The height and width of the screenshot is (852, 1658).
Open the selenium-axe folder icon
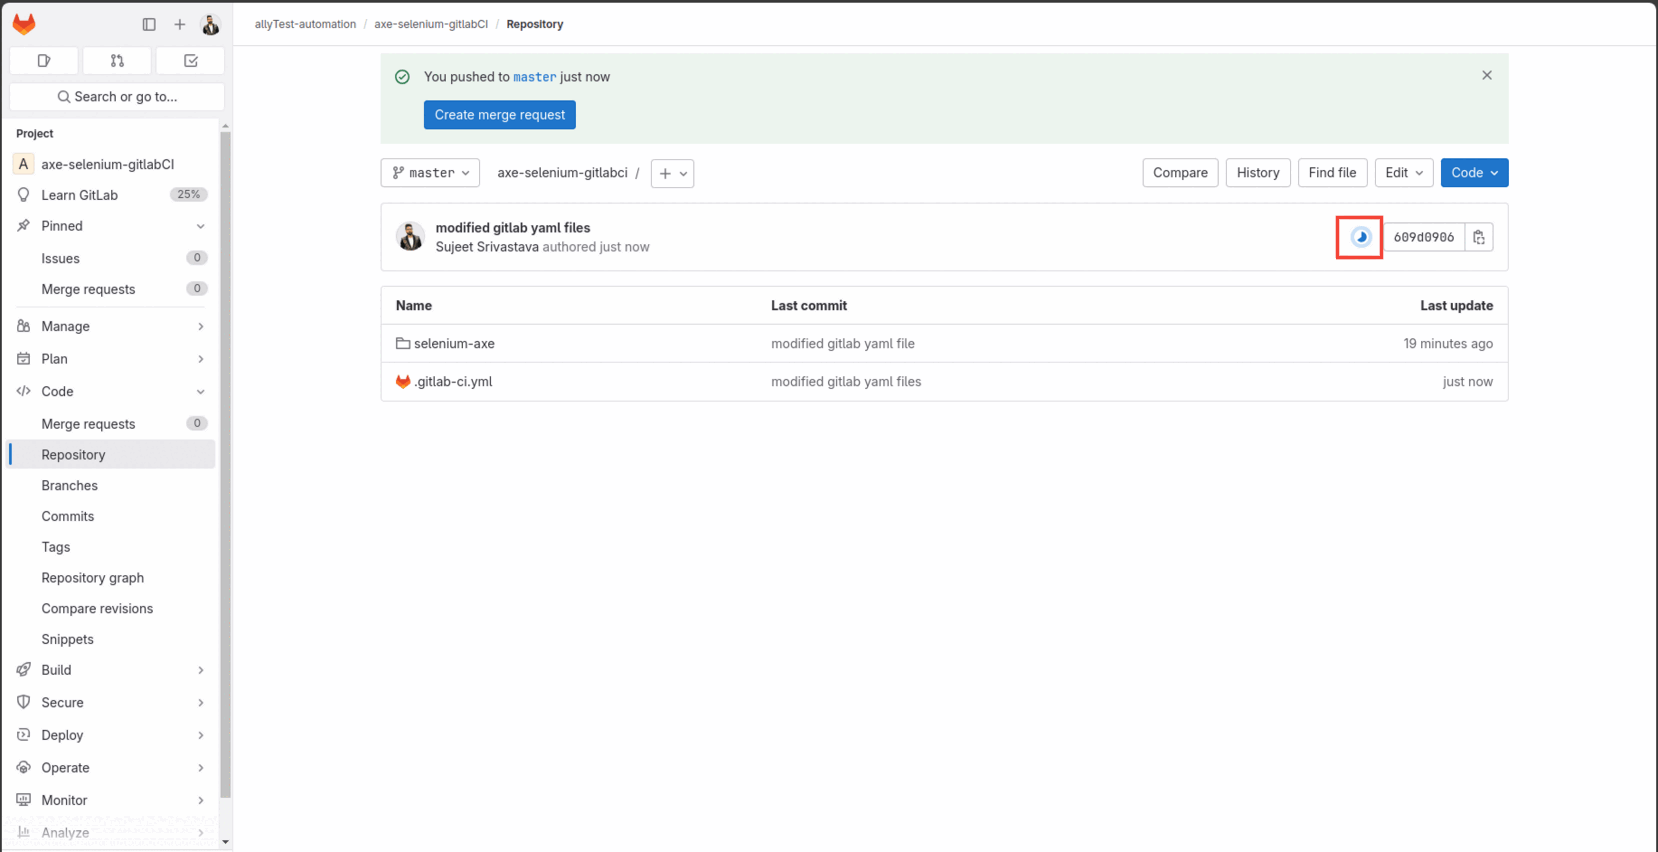(x=403, y=343)
